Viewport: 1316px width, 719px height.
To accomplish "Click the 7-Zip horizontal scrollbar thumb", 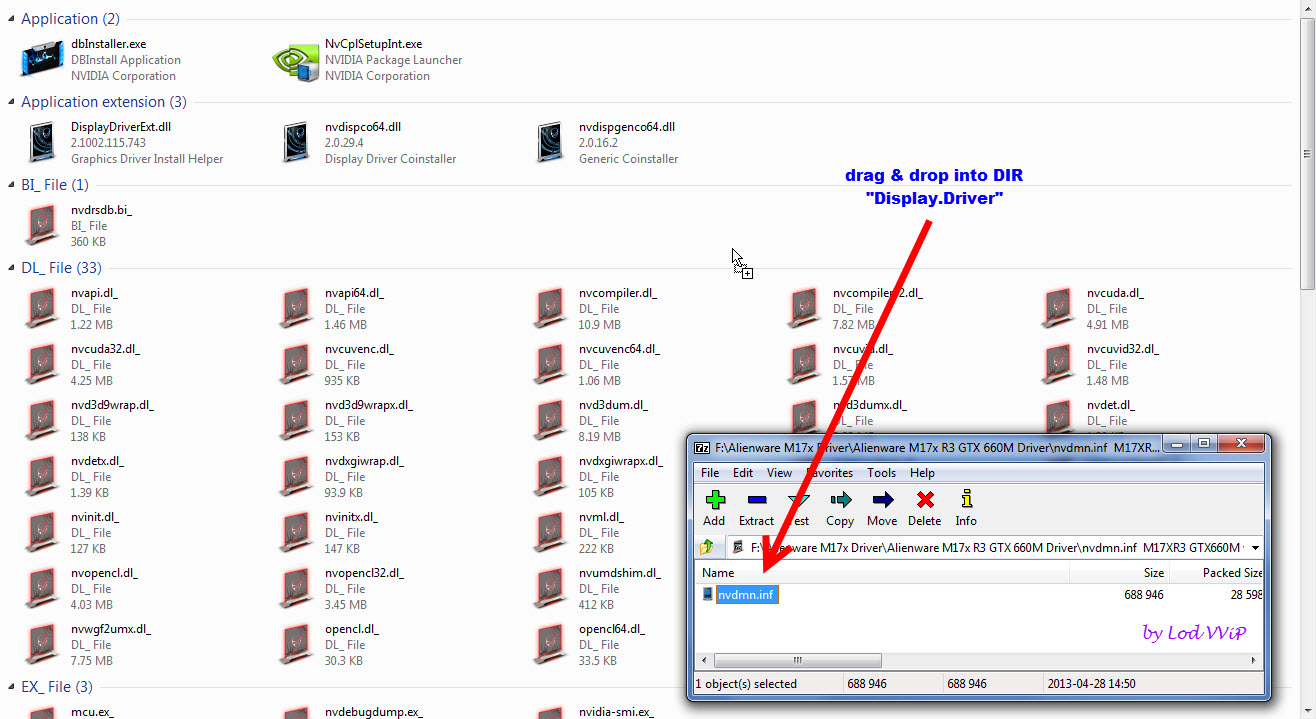I will [797, 660].
